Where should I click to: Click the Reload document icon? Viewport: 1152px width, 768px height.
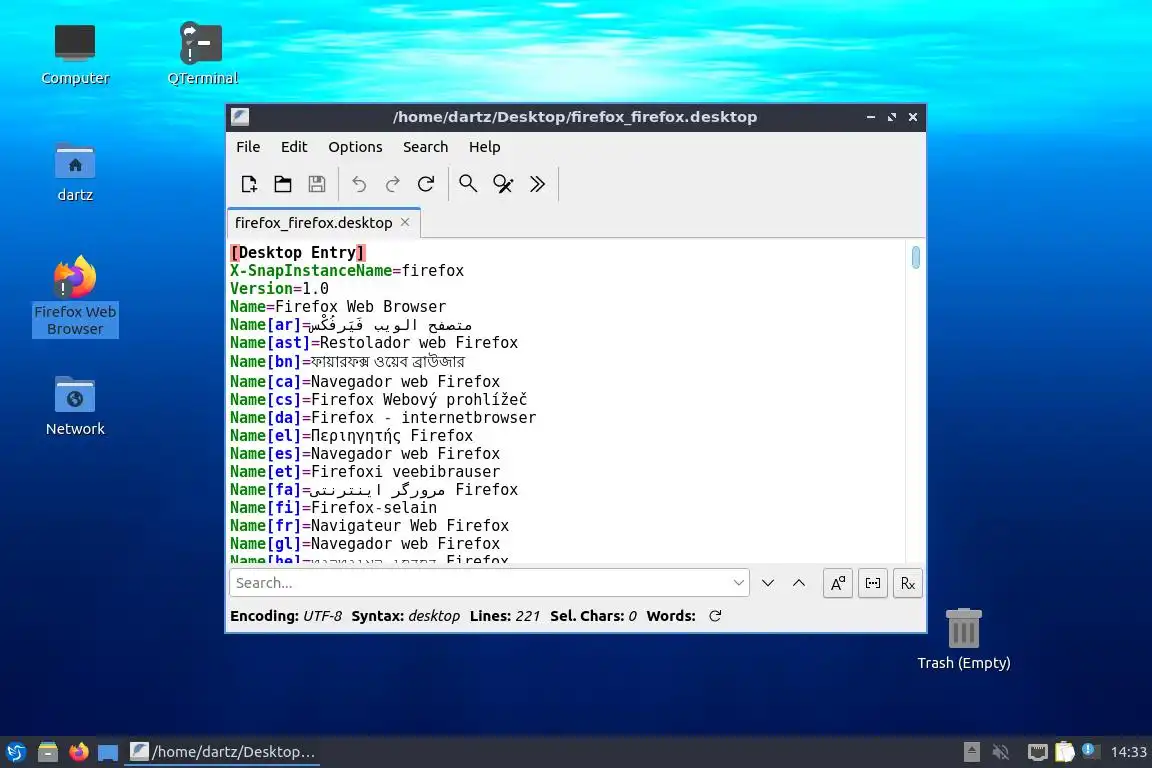click(x=426, y=184)
